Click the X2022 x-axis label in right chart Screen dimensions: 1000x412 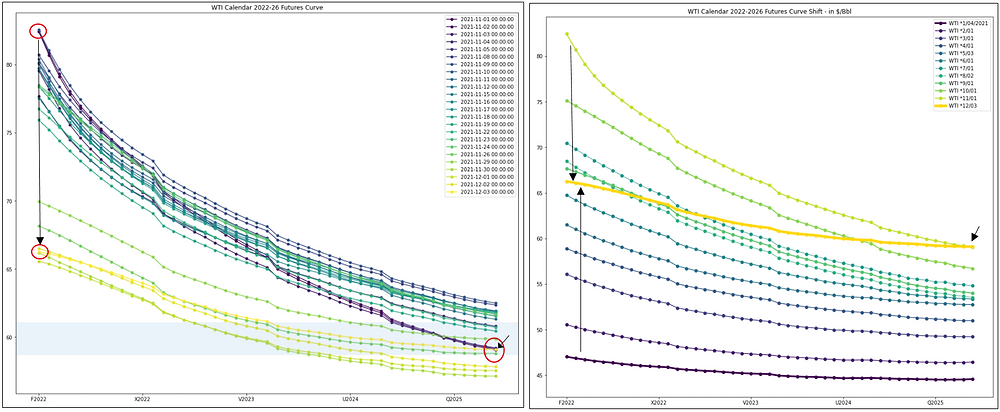[x=659, y=404]
